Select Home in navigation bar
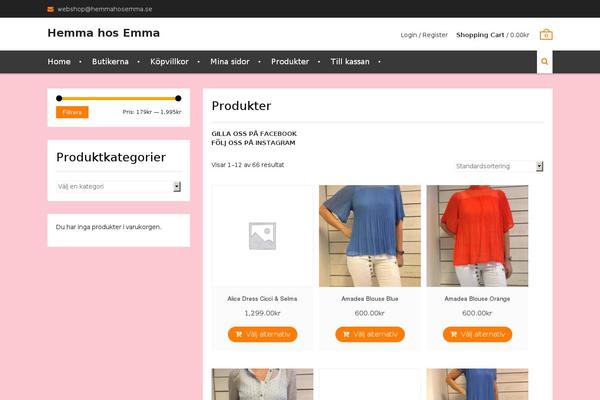600x400 pixels. (59, 62)
